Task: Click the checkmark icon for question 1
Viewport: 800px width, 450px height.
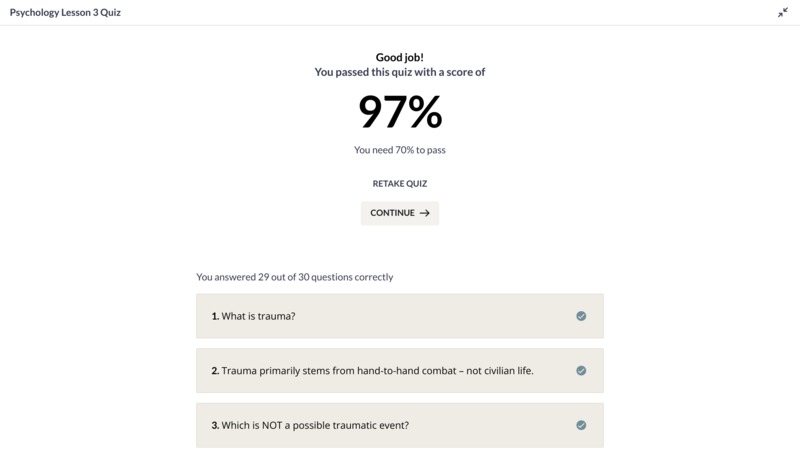Action: [581, 316]
